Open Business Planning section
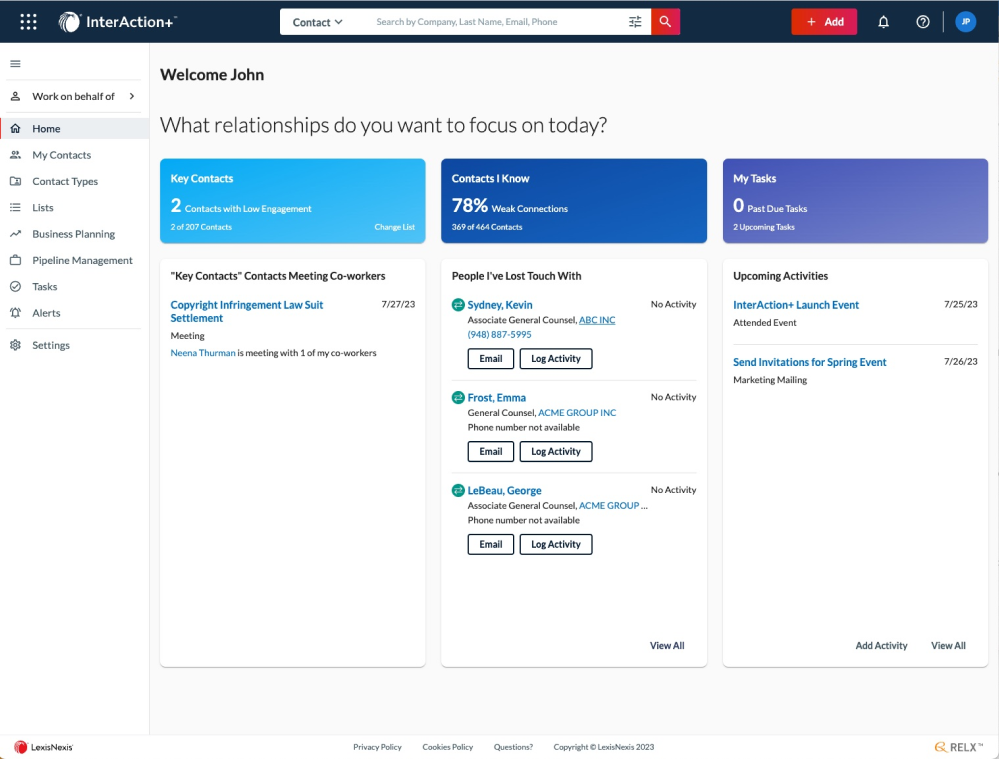1000x759 pixels. pyautogui.click(x=75, y=234)
